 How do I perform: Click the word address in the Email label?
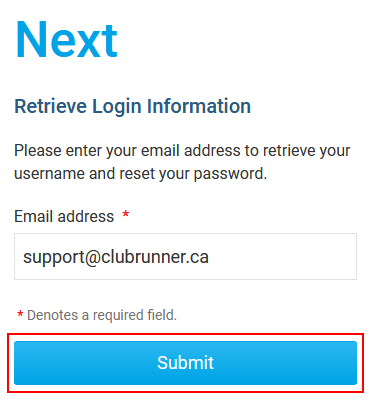coord(86,217)
